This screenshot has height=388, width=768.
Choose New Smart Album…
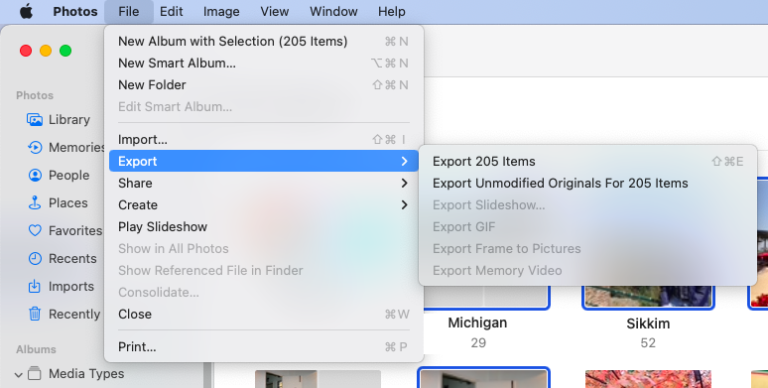[x=264, y=63]
